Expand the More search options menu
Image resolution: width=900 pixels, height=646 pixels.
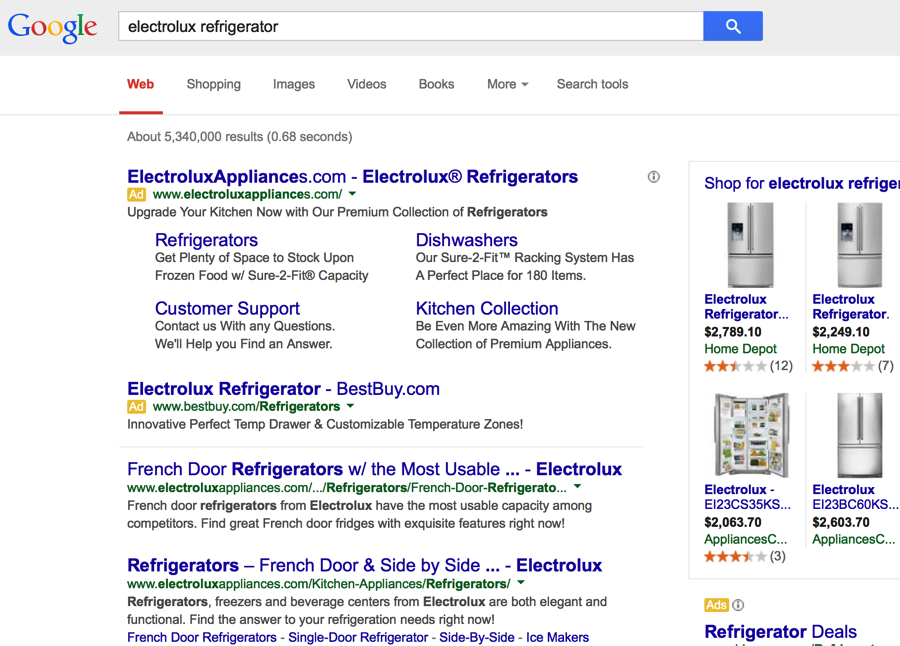[507, 84]
